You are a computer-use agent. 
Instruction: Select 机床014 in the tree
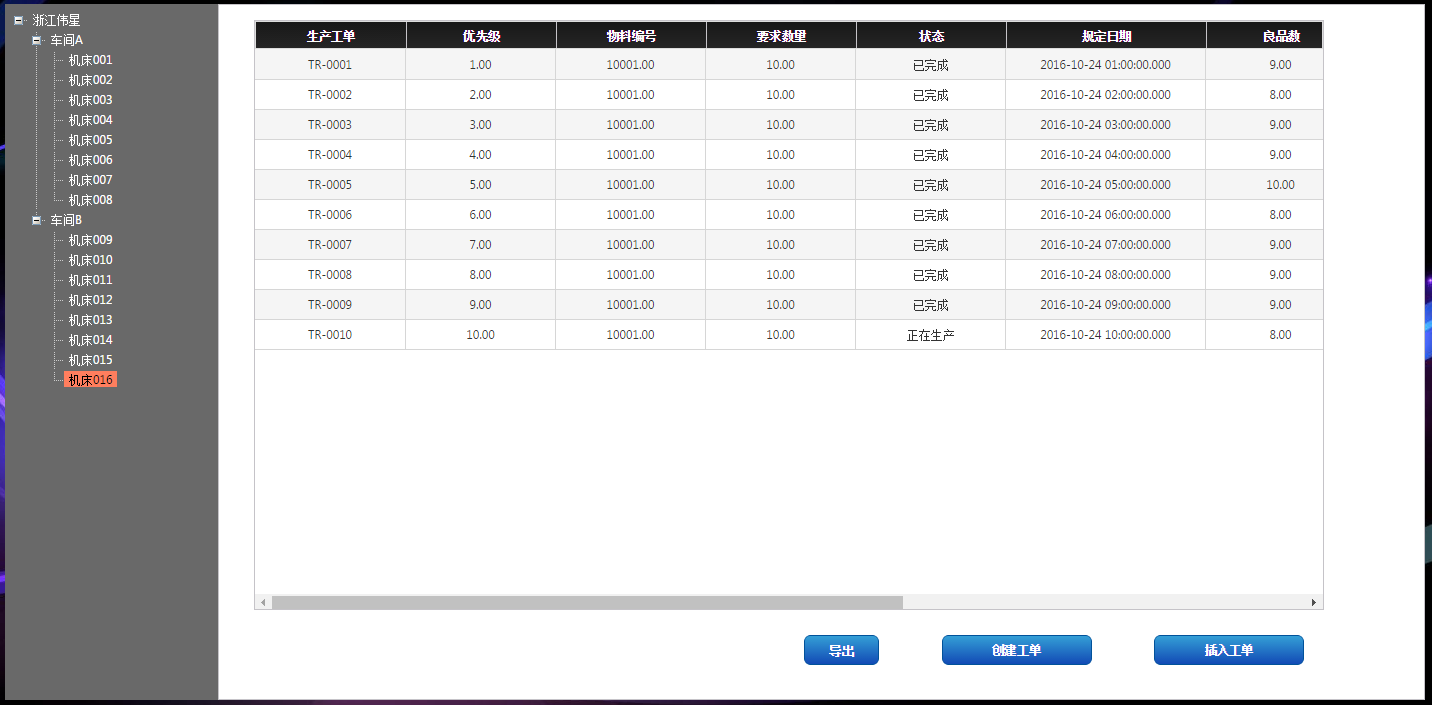[x=90, y=340]
